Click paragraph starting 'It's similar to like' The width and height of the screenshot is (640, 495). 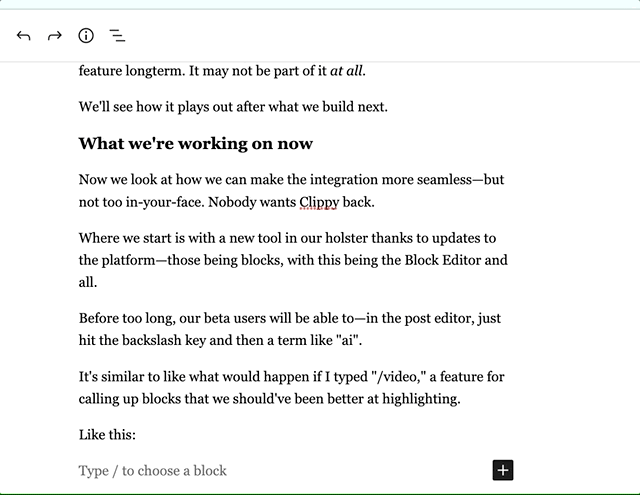pyautogui.click(x=292, y=387)
